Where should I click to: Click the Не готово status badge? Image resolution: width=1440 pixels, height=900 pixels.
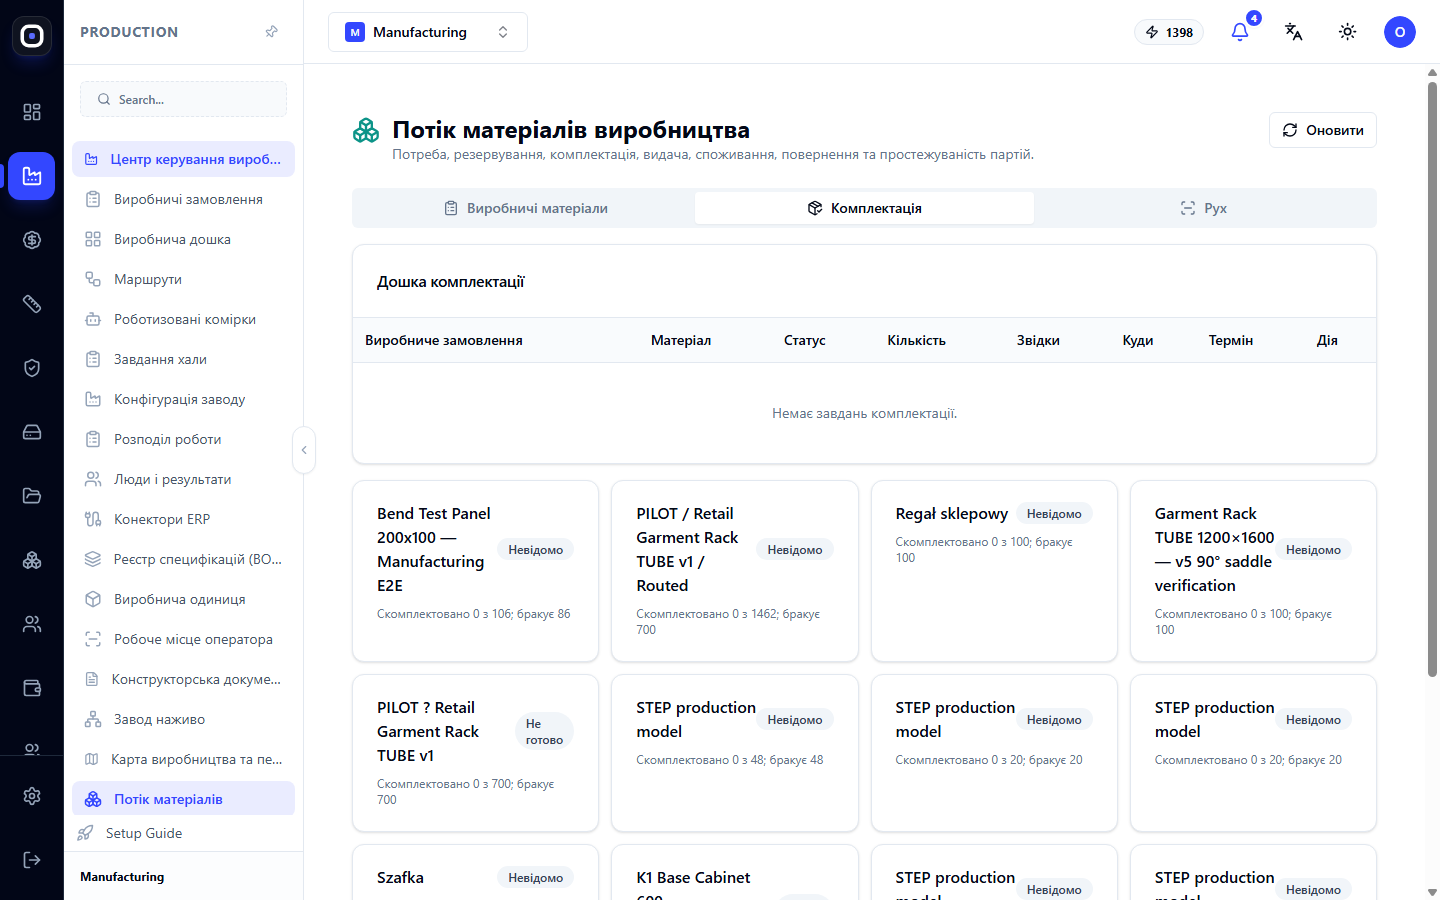point(544,732)
